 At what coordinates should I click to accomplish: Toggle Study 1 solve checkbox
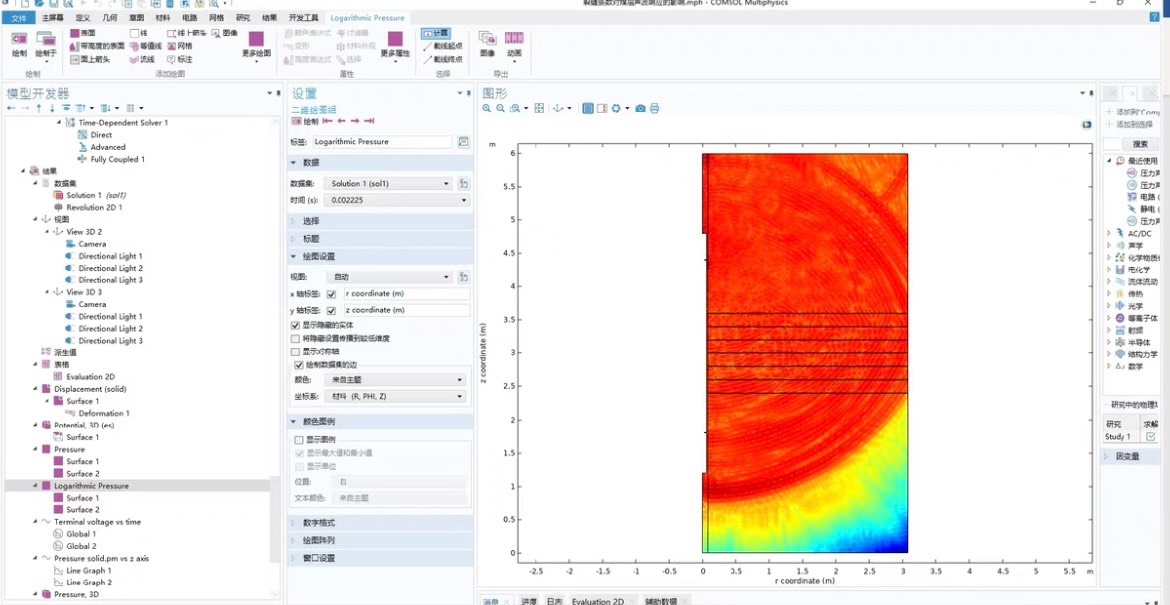pos(1150,436)
